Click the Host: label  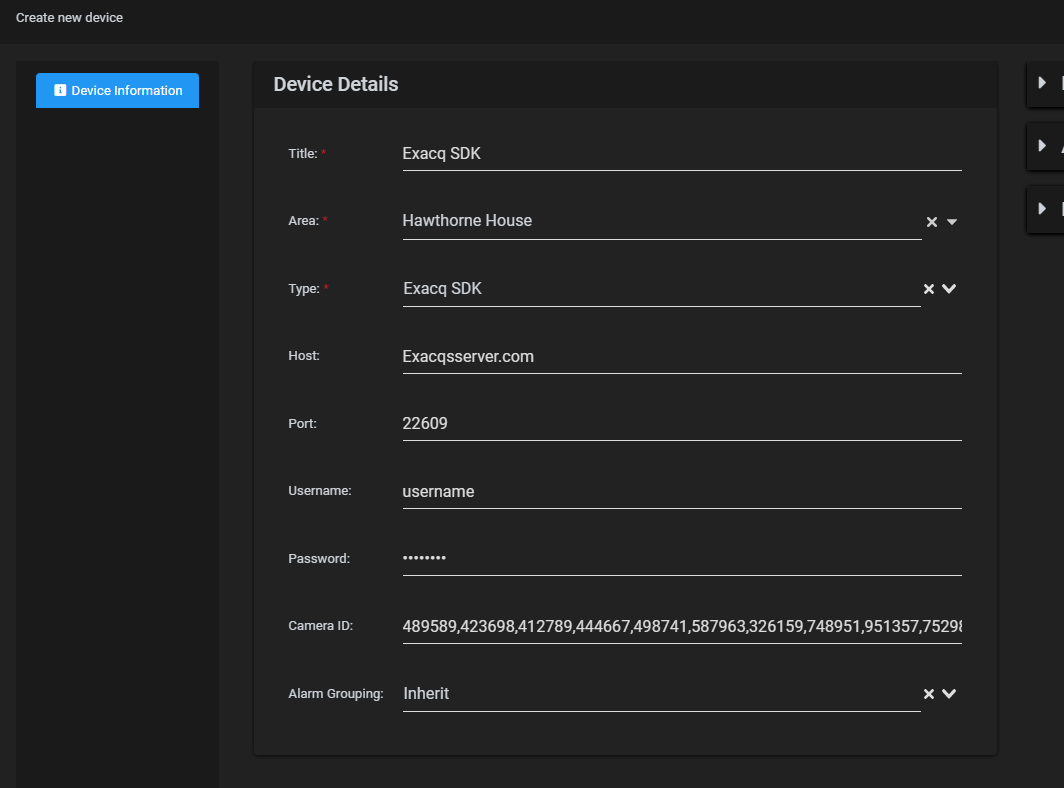pos(304,356)
